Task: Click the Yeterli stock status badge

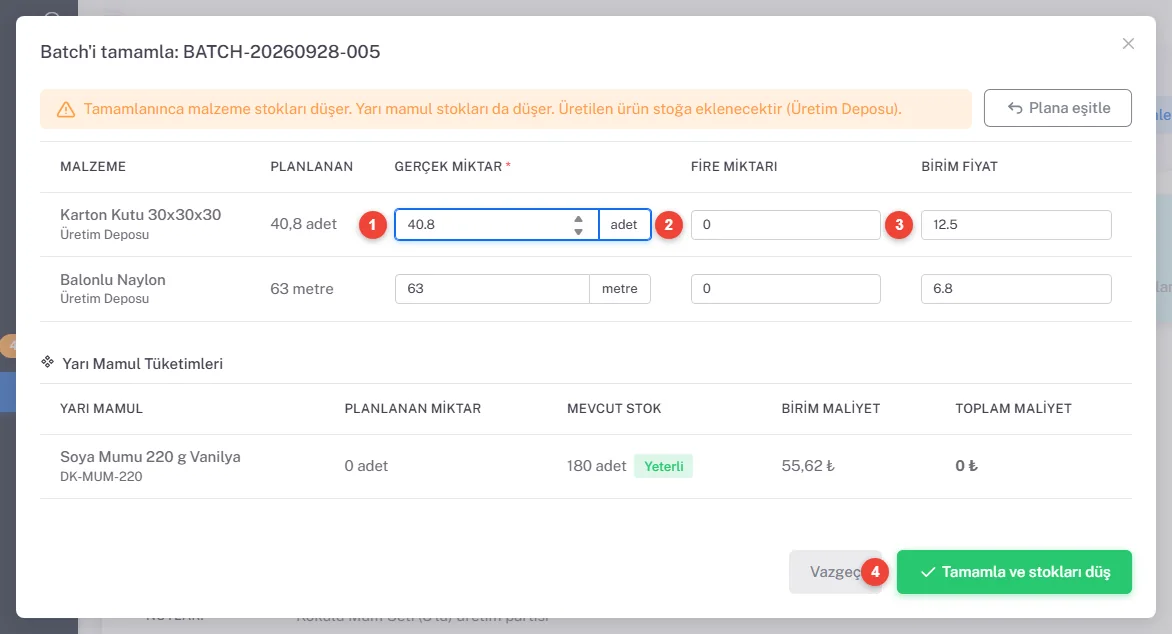Action: coord(664,466)
